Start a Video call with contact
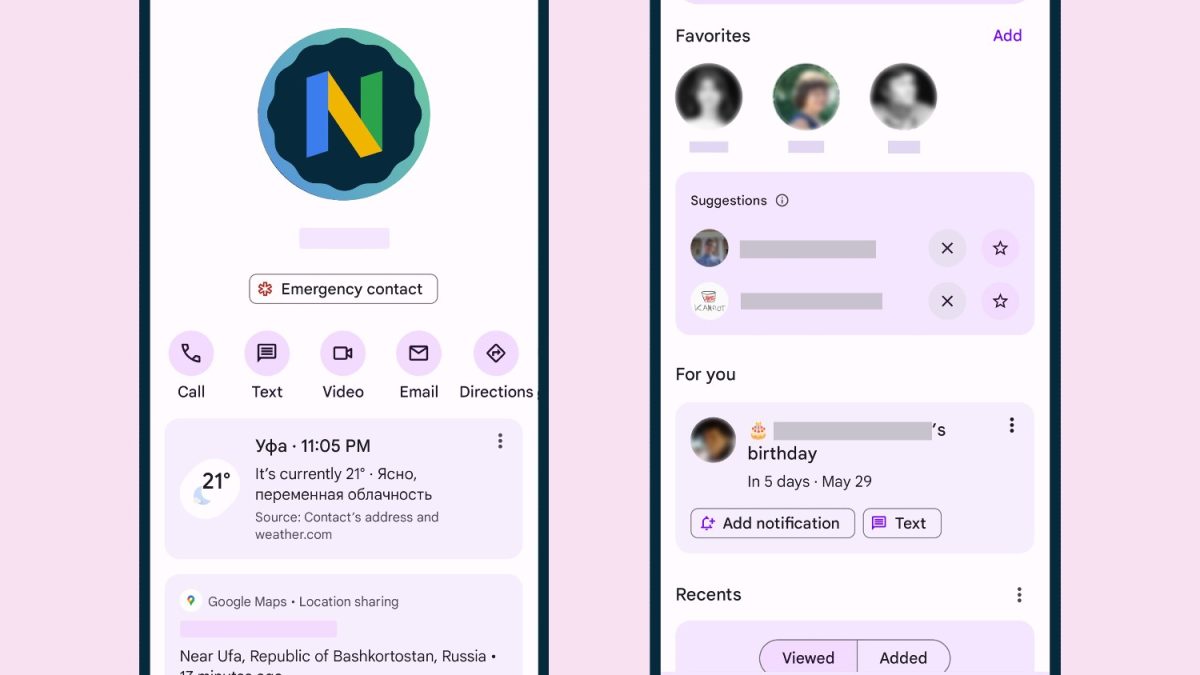Screen dimensions: 1200x675 coord(343,353)
